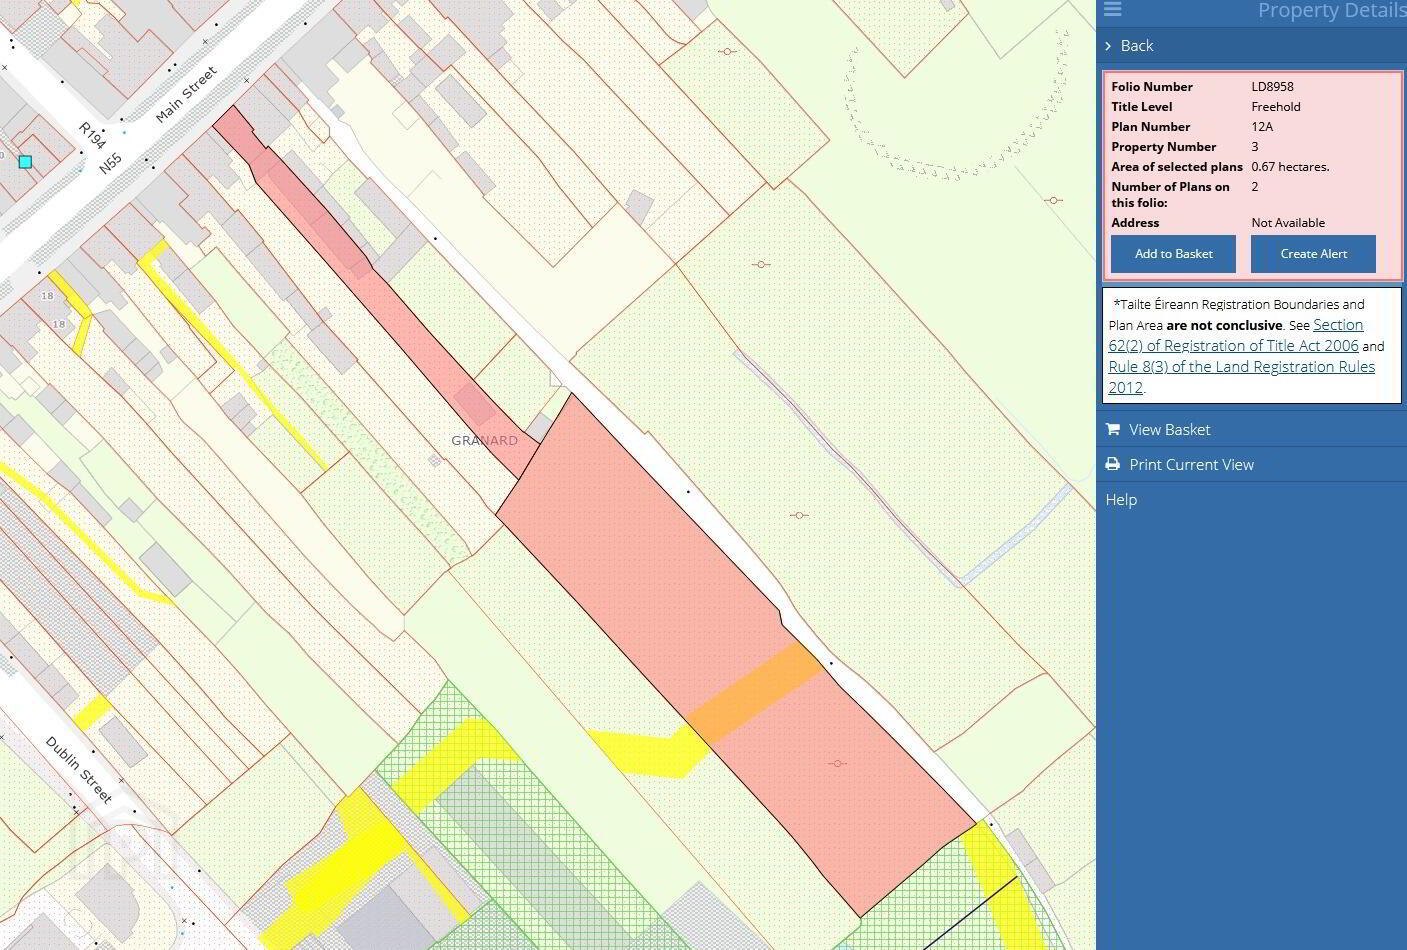This screenshot has width=1407, height=950.
Task: Click the printer icon
Action: click(x=1112, y=464)
